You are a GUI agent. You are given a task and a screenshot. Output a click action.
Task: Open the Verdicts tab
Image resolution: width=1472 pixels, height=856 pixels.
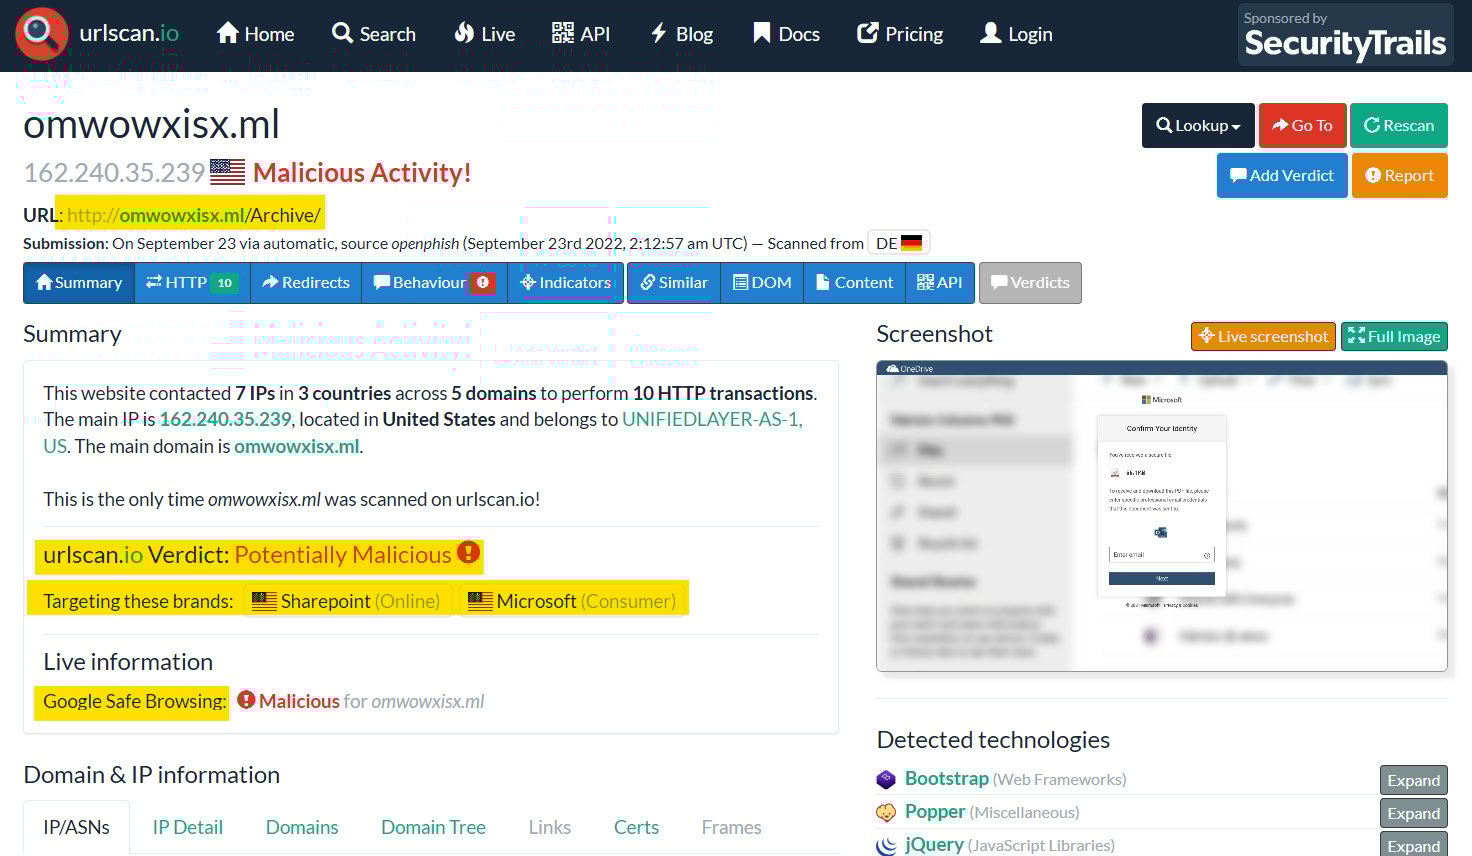coord(1030,283)
